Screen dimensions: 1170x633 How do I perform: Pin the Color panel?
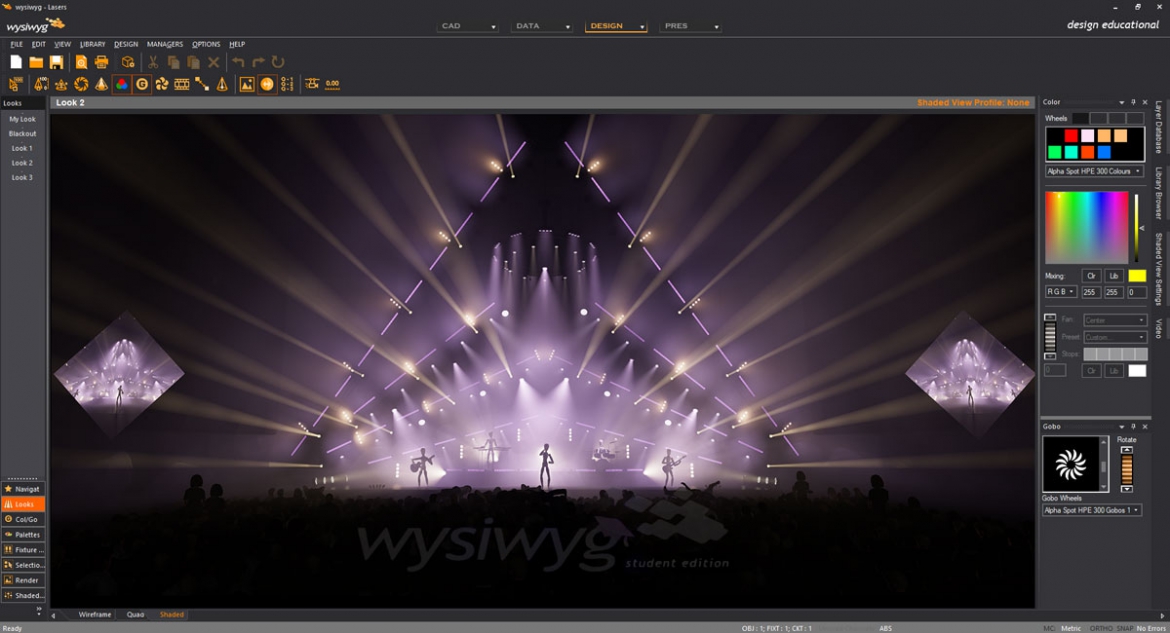1133,102
